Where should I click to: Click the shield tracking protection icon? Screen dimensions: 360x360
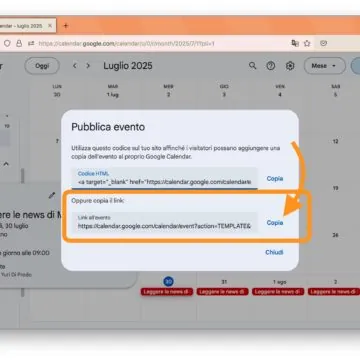tap(7, 44)
